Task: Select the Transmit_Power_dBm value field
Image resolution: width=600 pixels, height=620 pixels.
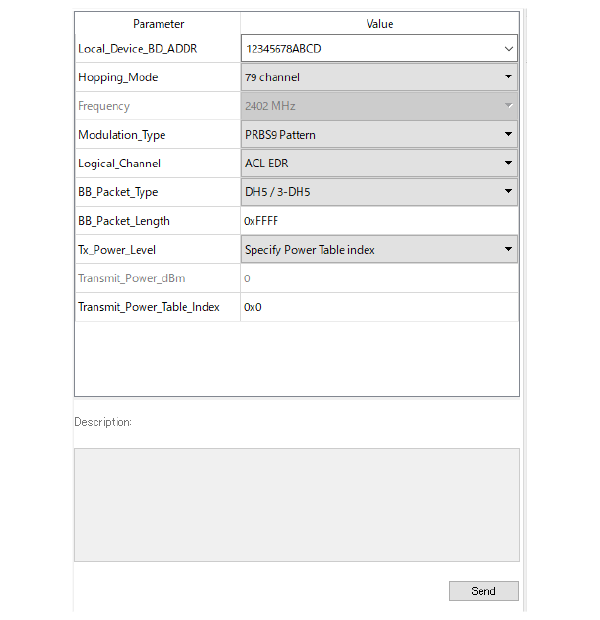Action: [379, 278]
